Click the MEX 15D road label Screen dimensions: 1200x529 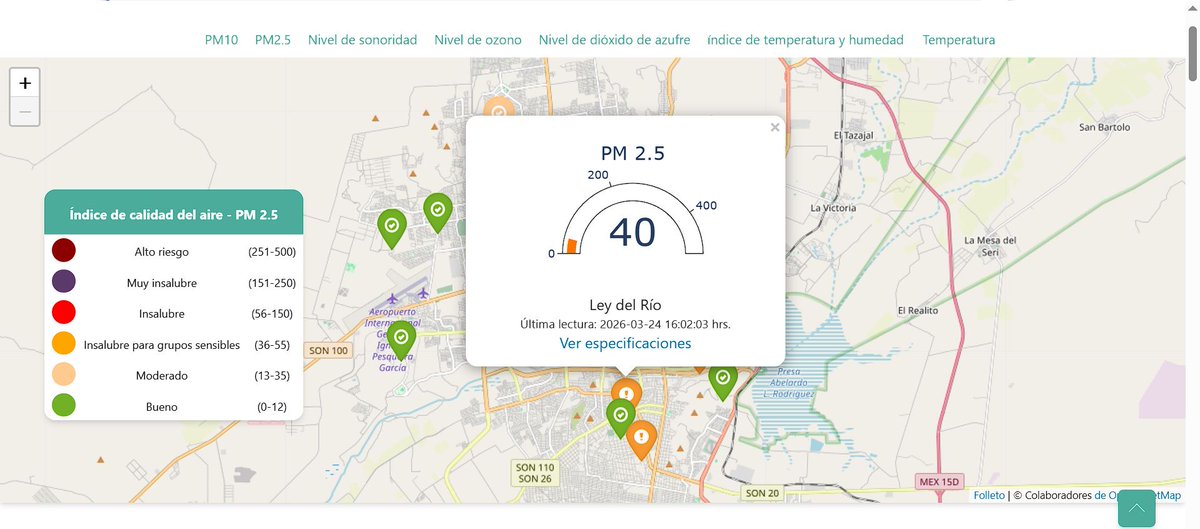click(x=939, y=483)
